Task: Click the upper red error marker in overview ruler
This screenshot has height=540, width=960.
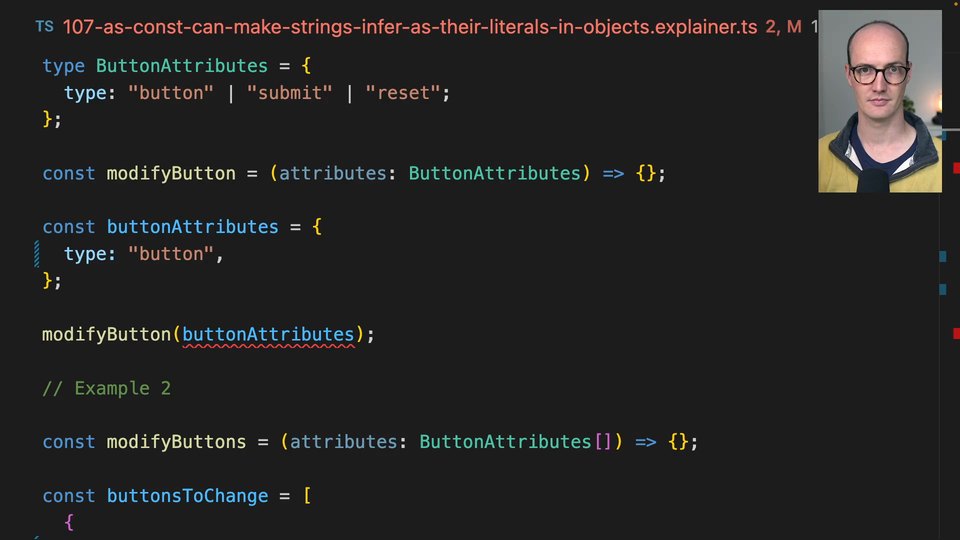Action: coord(956,167)
